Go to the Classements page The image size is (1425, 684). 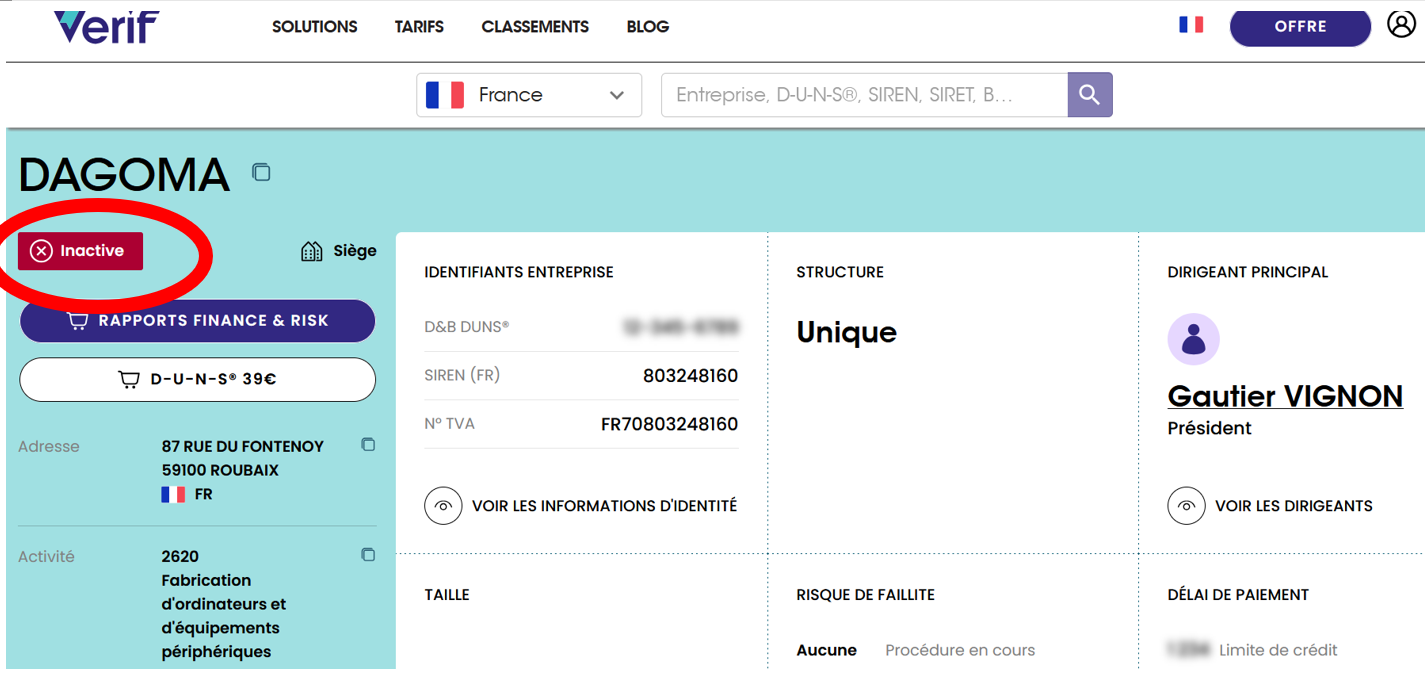(x=535, y=27)
